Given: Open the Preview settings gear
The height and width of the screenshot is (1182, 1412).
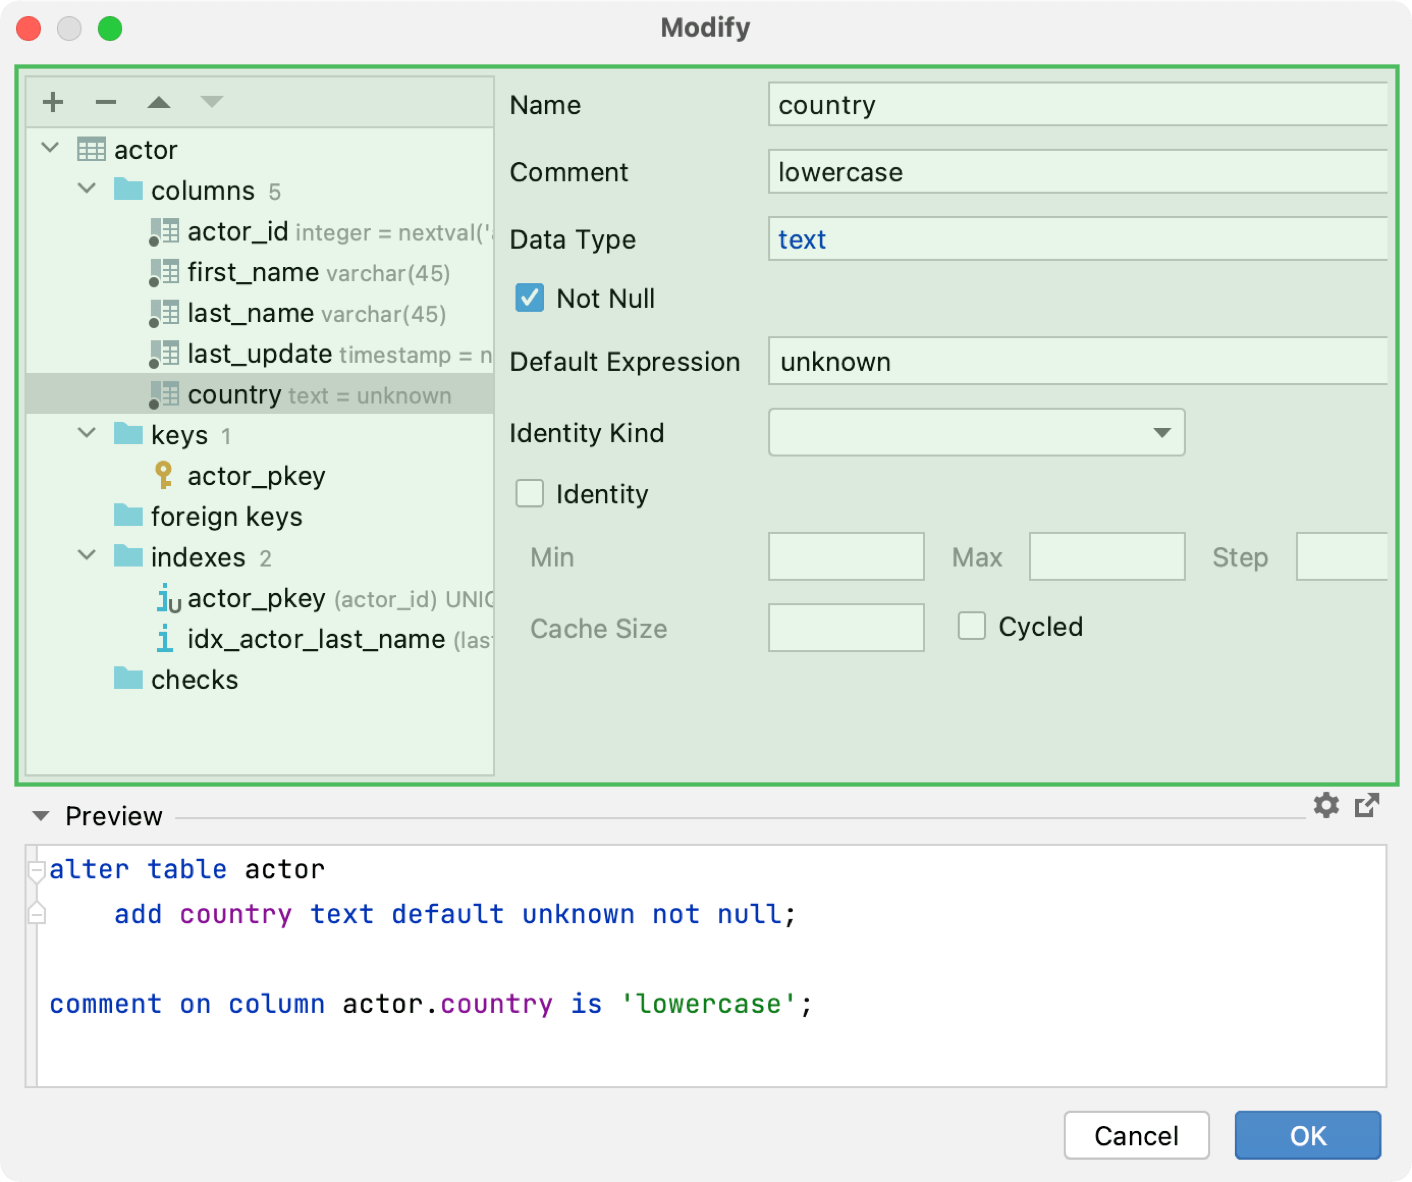Looking at the screenshot, I should [1326, 805].
